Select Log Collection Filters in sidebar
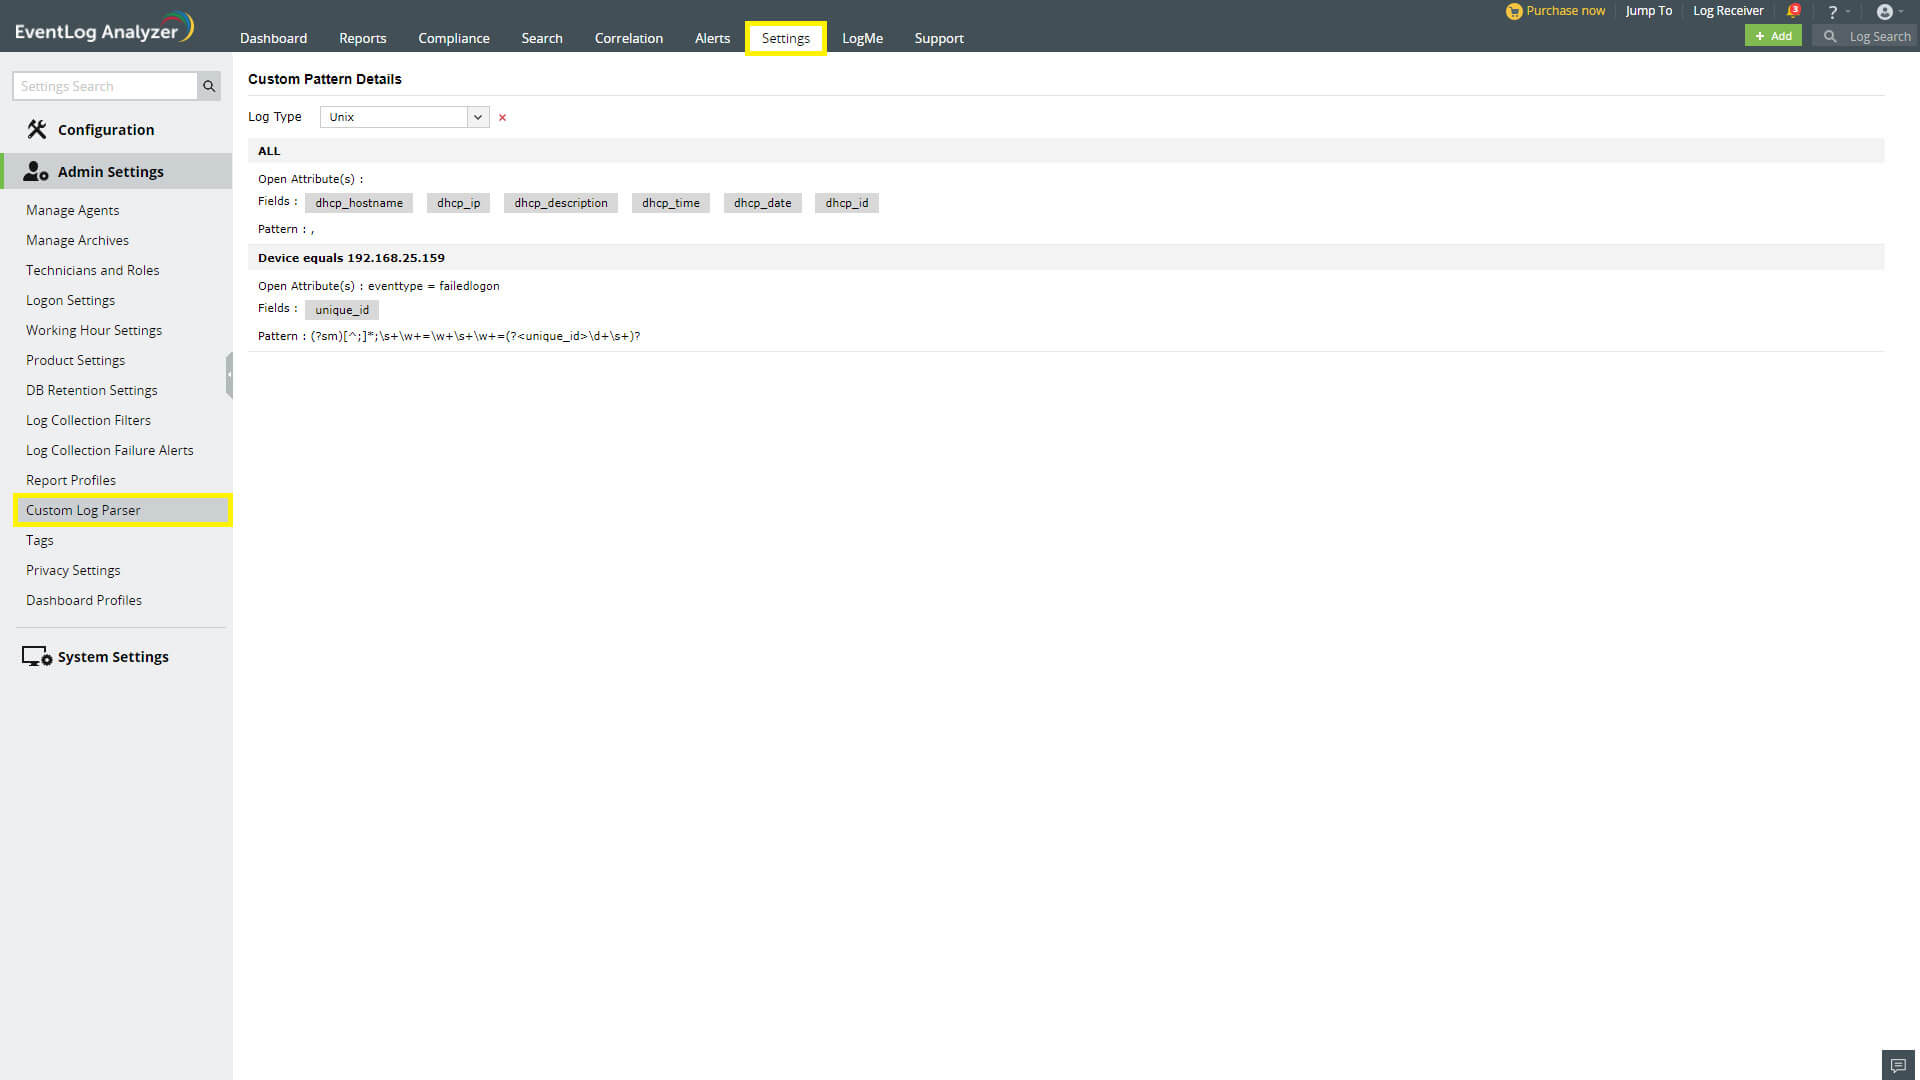 [88, 420]
